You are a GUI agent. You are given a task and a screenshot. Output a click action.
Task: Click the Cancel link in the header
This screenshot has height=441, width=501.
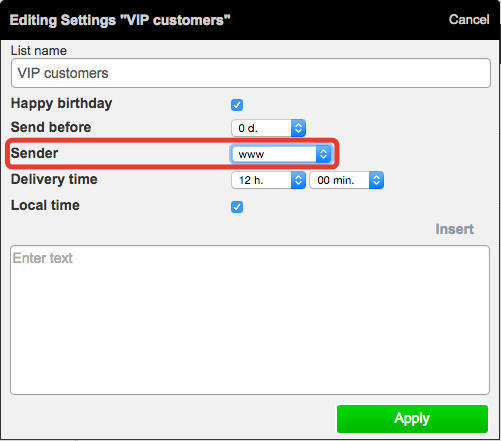469,20
